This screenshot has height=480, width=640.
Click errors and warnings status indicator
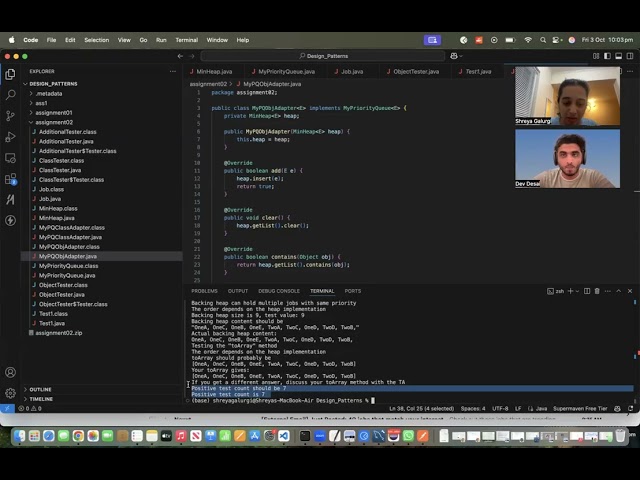coord(30,408)
